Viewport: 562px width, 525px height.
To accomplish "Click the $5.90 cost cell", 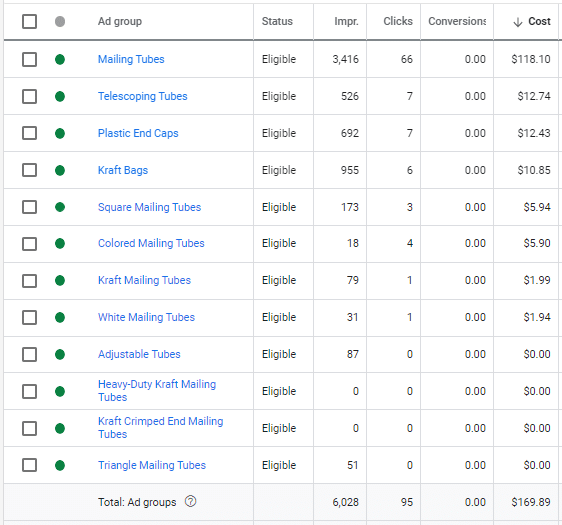I will pos(537,243).
